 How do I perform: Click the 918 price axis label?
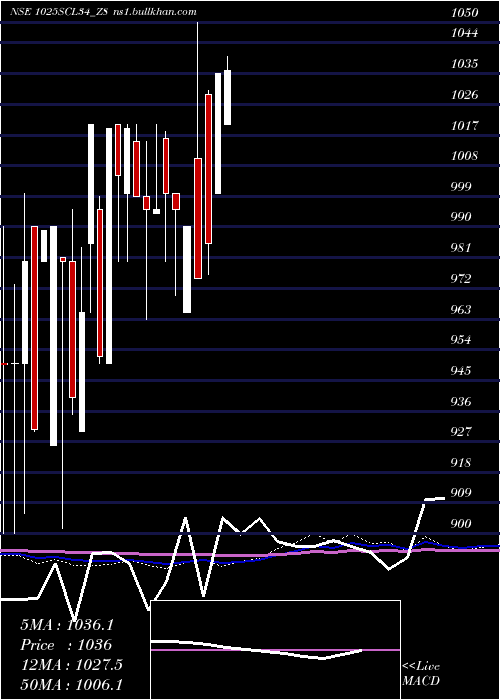tap(461, 462)
